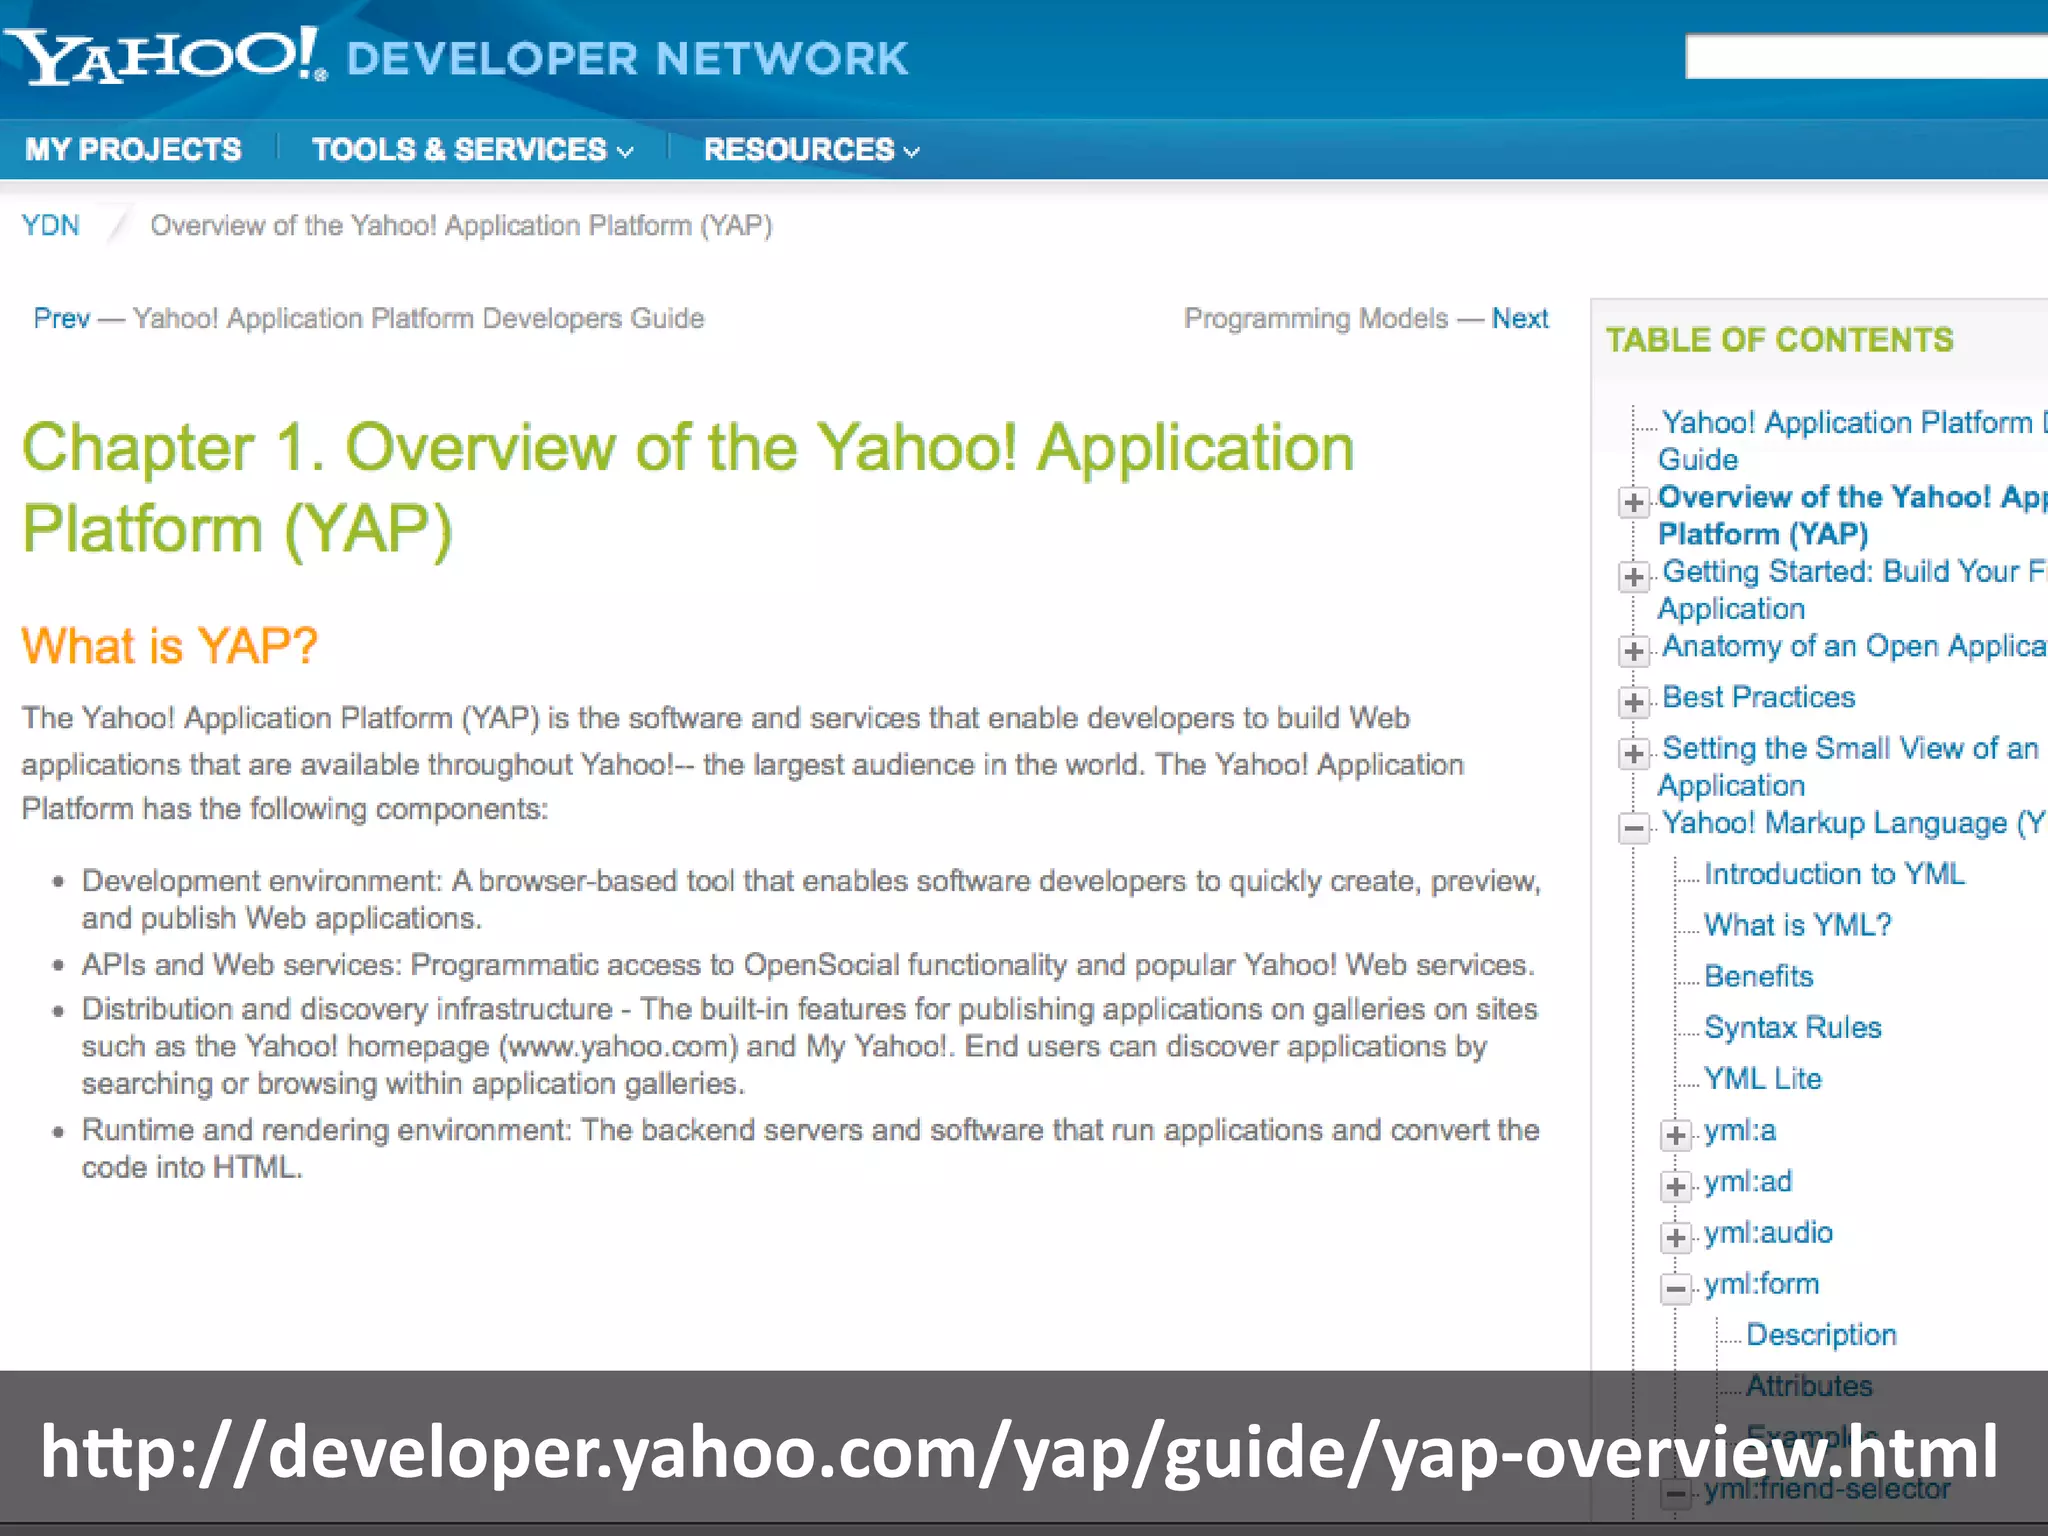
Task: Expand Overview of the Yahoo! Application Platform node
Action: coord(1634,502)
